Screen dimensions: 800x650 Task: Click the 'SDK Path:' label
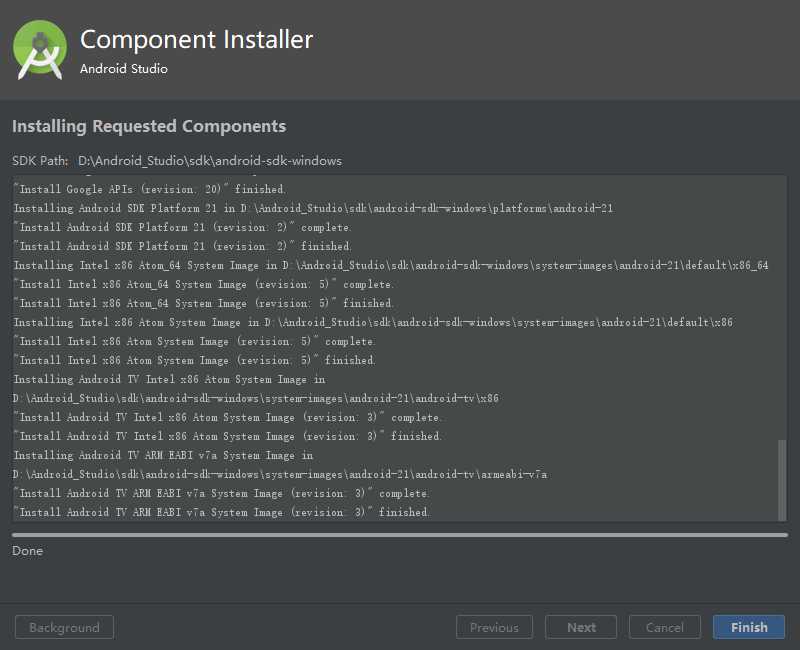pos(40,160)
